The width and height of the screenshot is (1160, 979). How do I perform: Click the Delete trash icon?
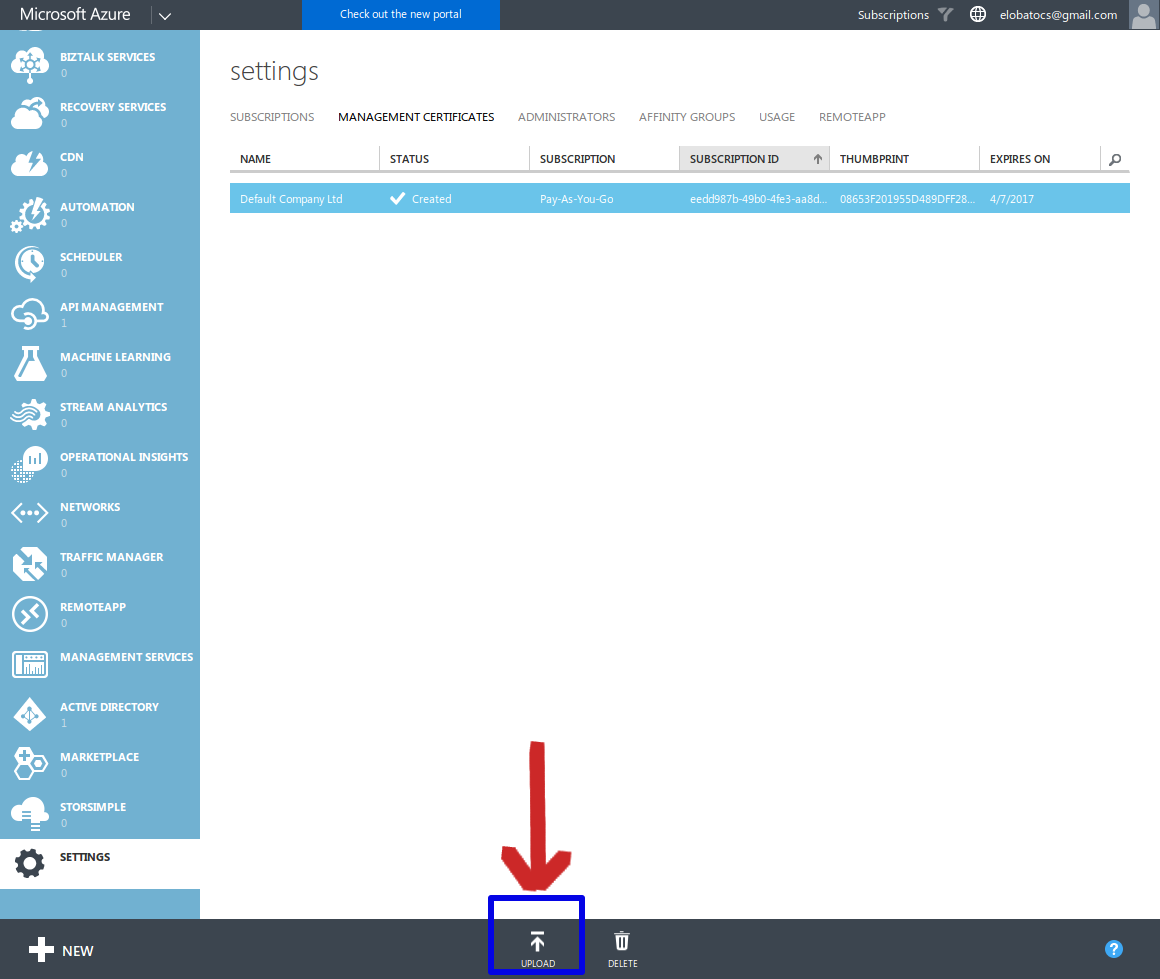coord(622,941)
